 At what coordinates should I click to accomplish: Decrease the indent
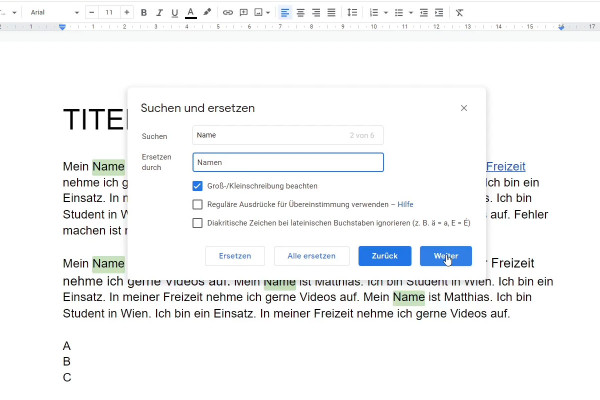424,13
